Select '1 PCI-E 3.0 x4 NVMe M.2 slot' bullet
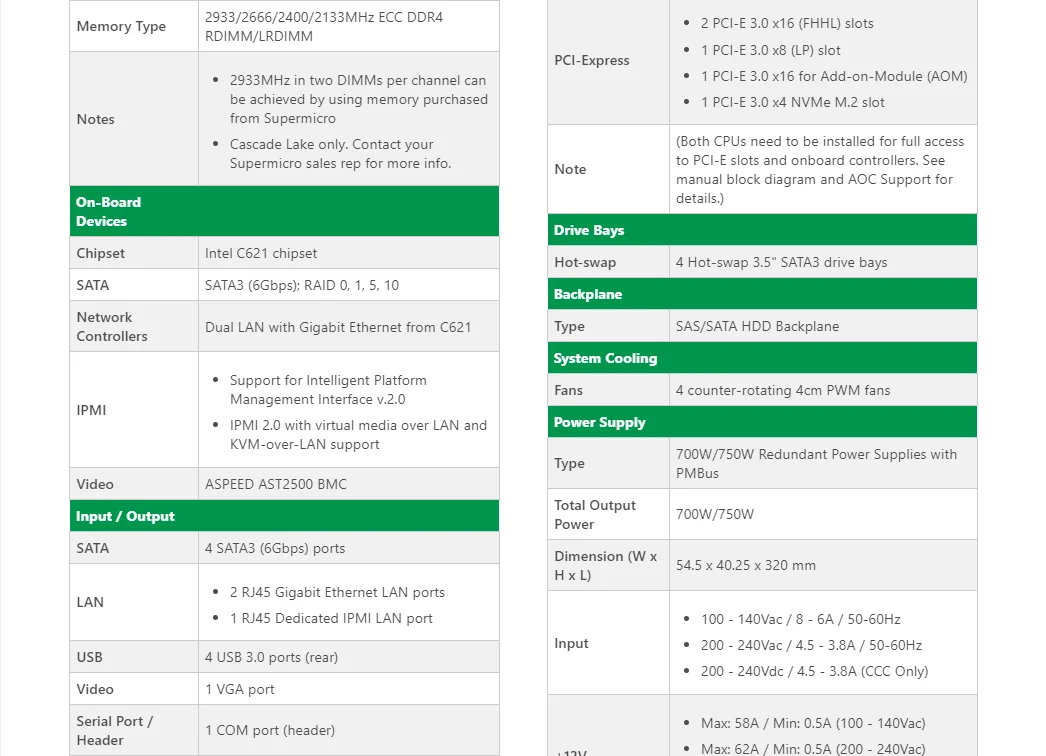1046x756 pixels. pos(793,103)
